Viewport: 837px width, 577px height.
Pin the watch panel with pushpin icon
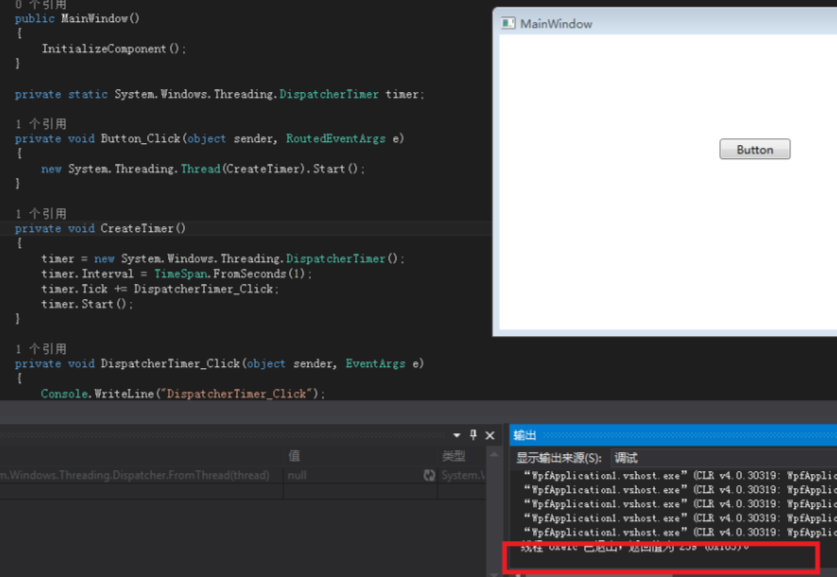click(473, 435)
